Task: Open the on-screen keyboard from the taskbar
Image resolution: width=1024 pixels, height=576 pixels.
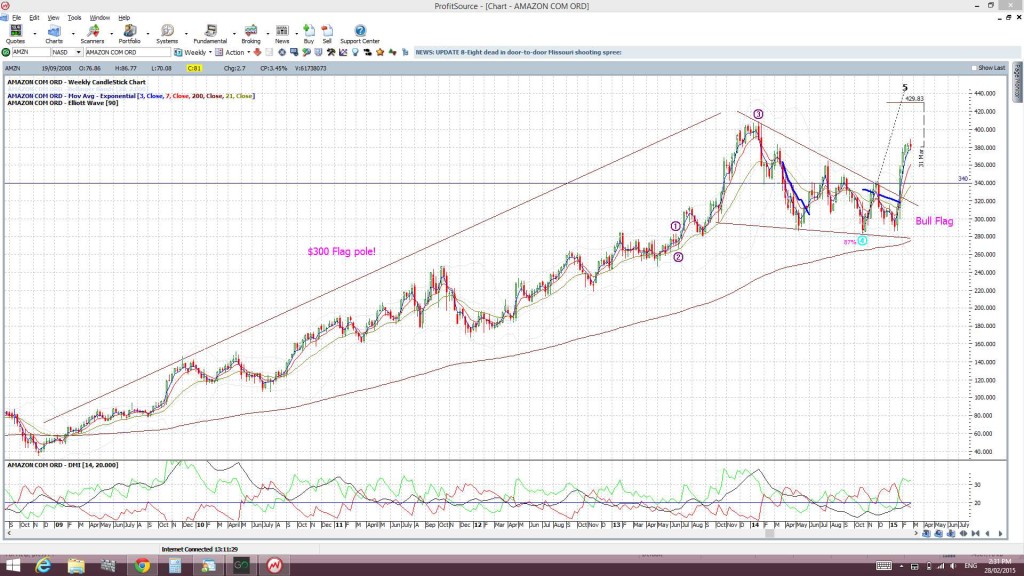Action: click(884, 566)
